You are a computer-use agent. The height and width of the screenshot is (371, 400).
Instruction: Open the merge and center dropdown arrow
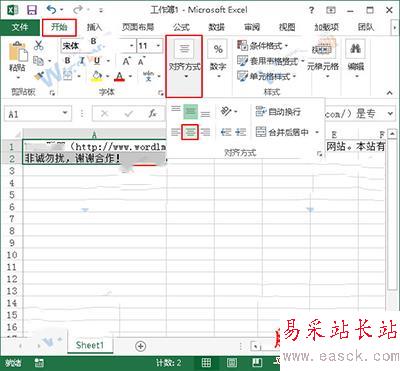(317, 132)
